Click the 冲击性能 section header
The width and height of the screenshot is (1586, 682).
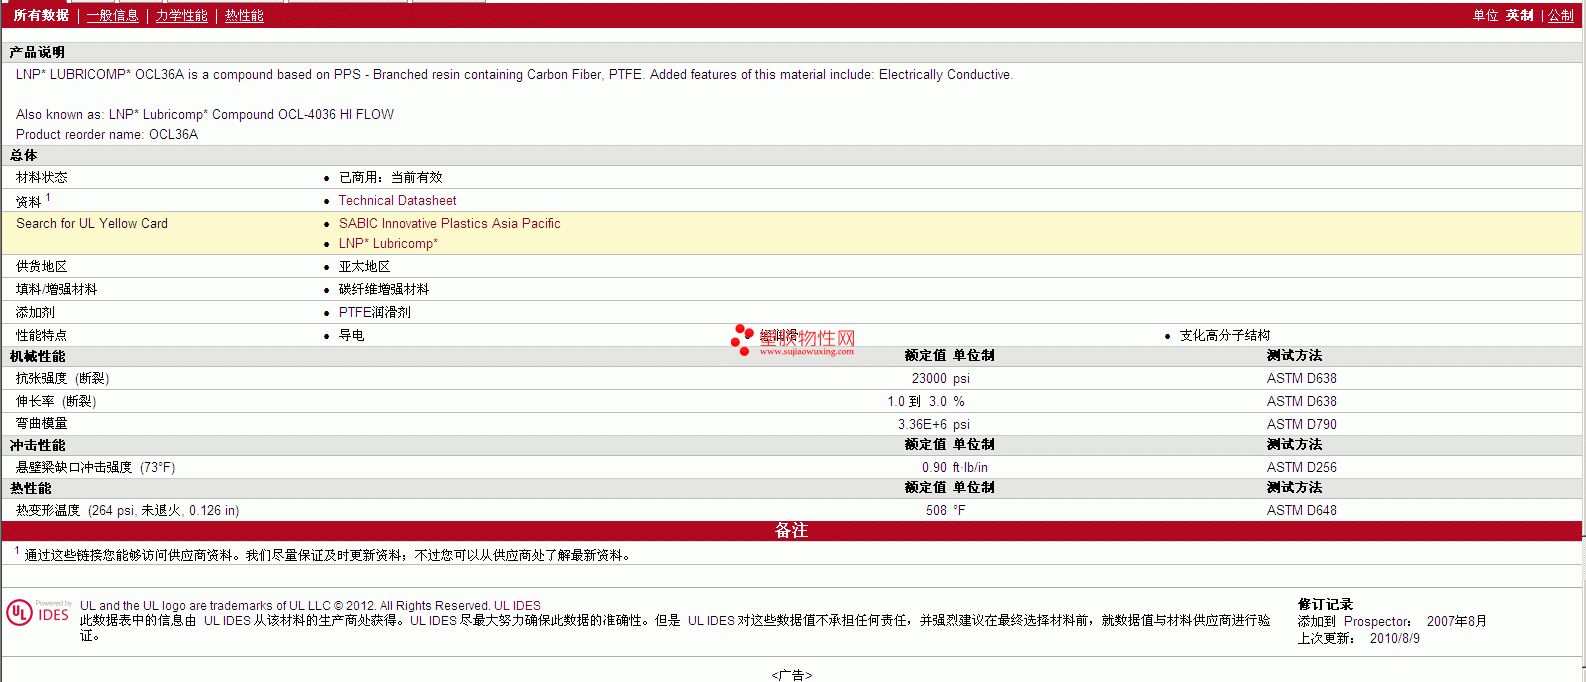(37, 445)
